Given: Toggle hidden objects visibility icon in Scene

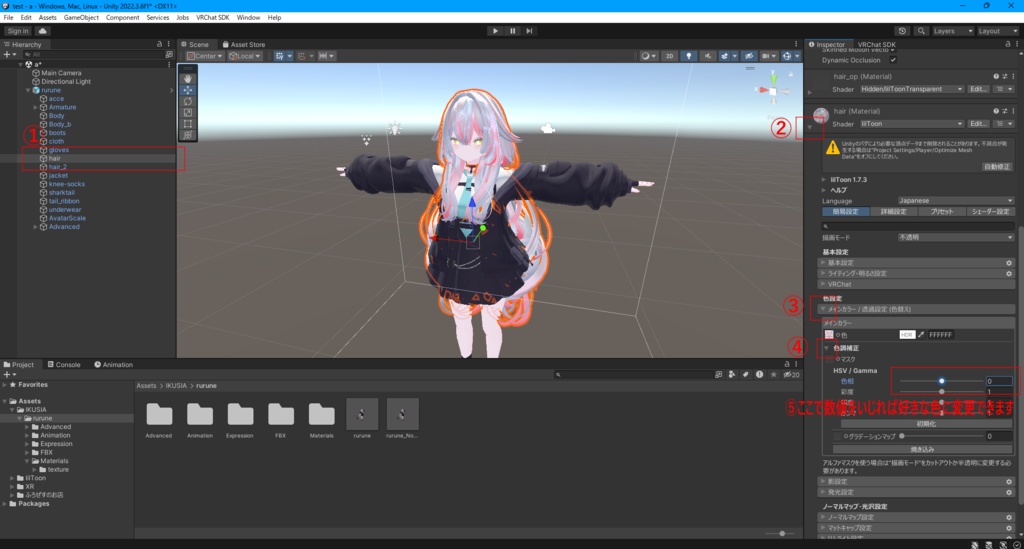Looking at the screenshot, I should 749,56.
